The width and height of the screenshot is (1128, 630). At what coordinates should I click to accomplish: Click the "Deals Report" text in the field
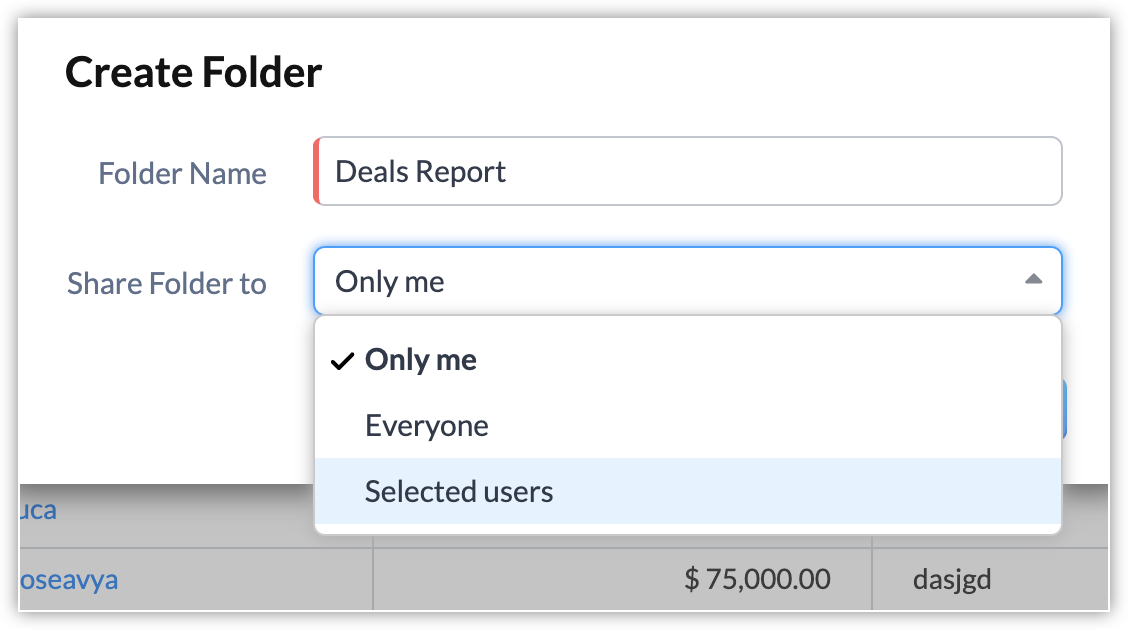pos(420,172)
